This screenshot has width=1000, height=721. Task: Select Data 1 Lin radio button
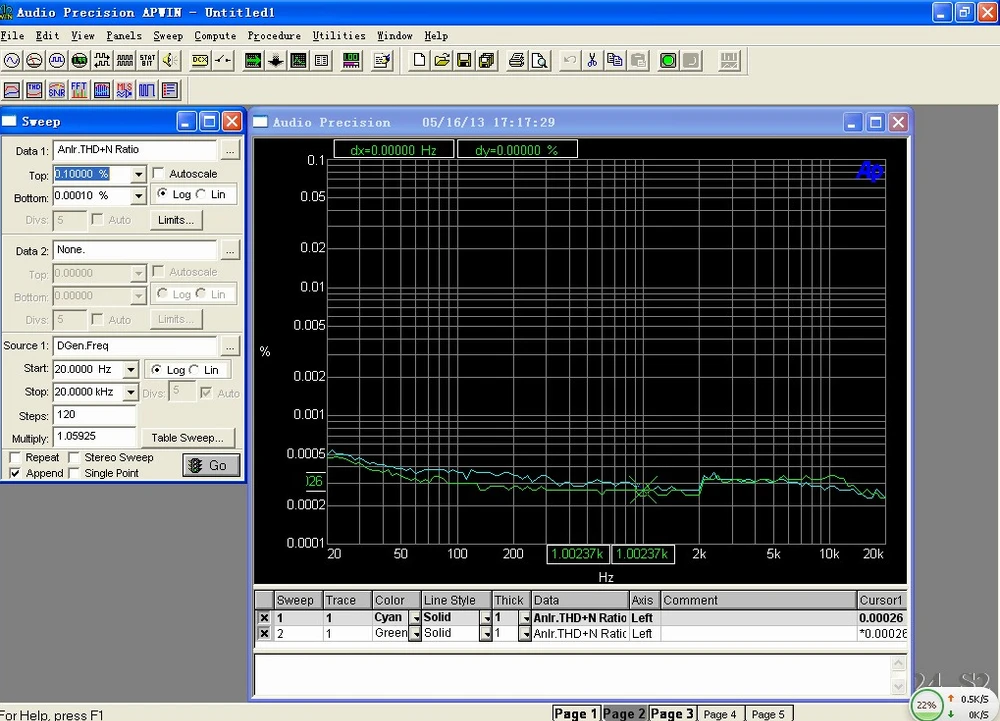coord(201,194)
